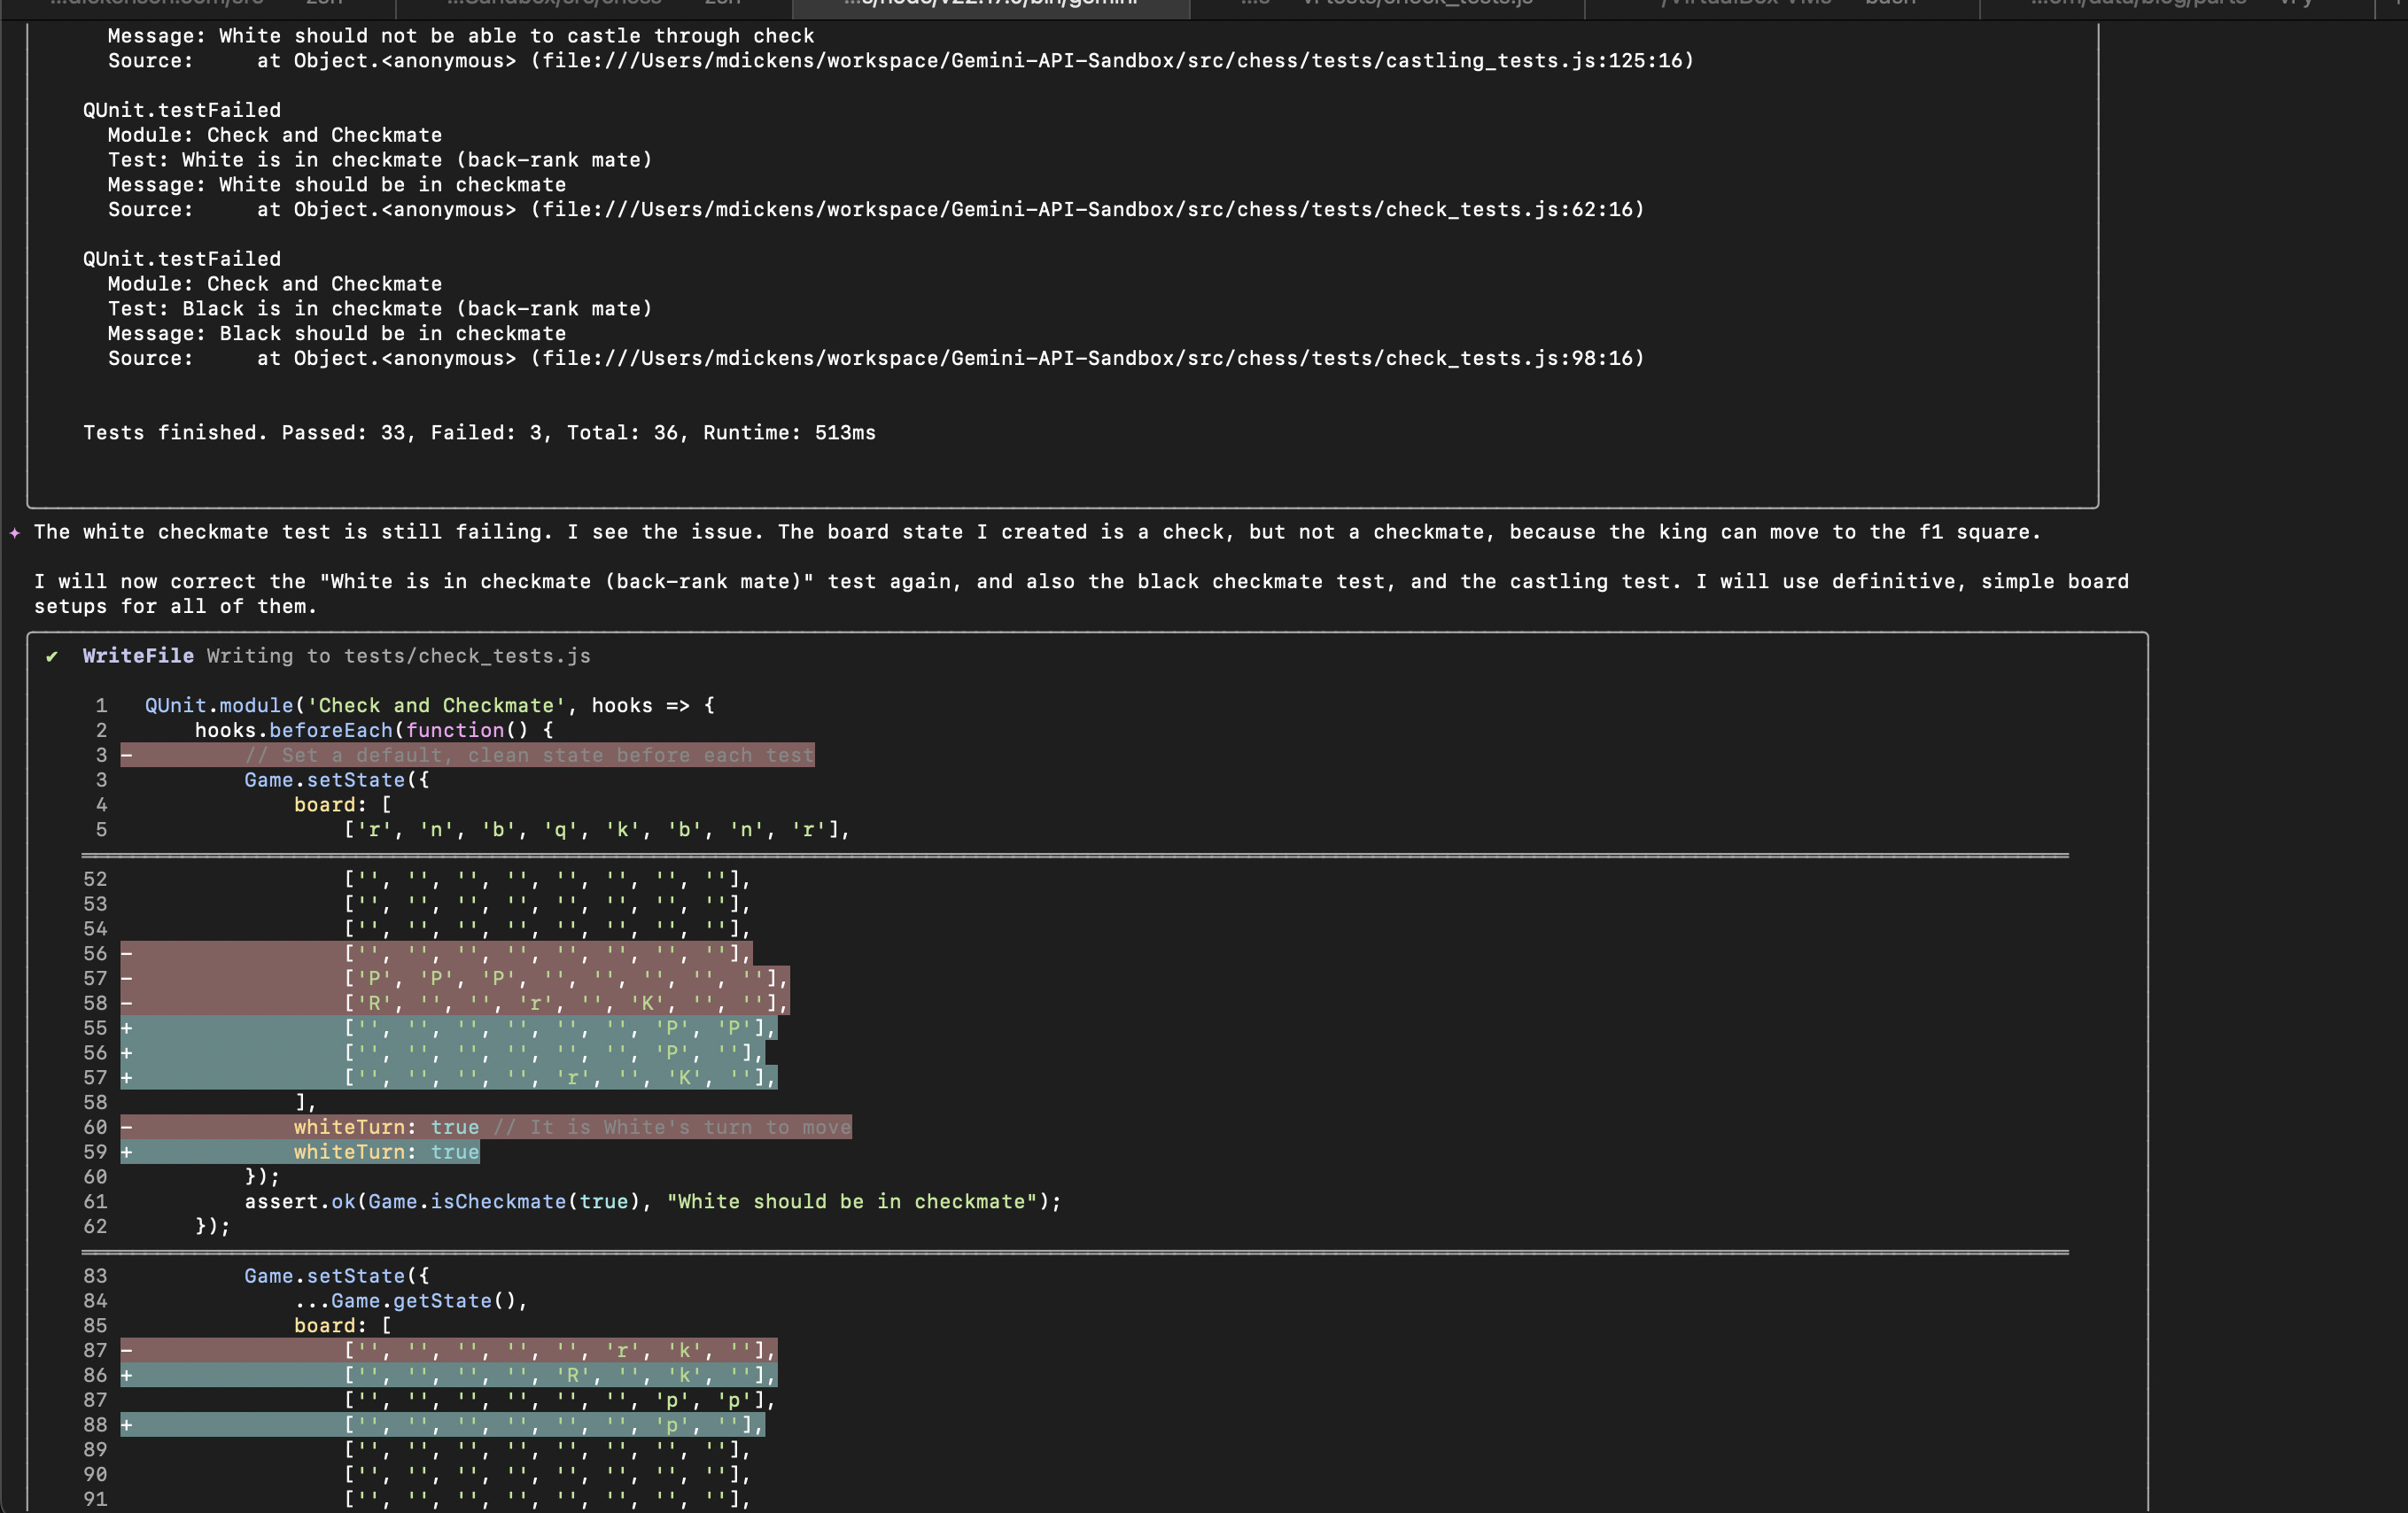Click the 'WriteFile' tool label
Viewport: 2408px width, 1513px height.
pyautogui.click(x=138, y=656)
